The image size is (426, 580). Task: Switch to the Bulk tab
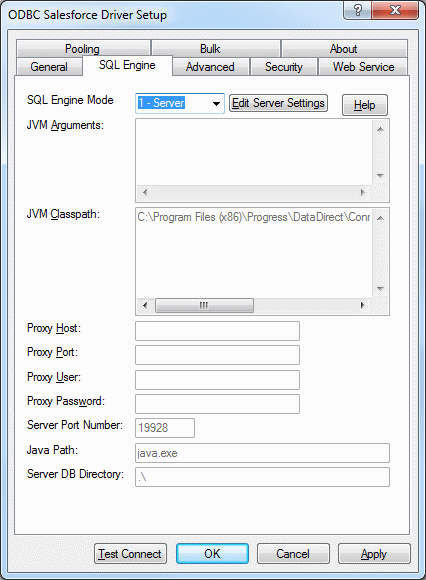(216, 48)
